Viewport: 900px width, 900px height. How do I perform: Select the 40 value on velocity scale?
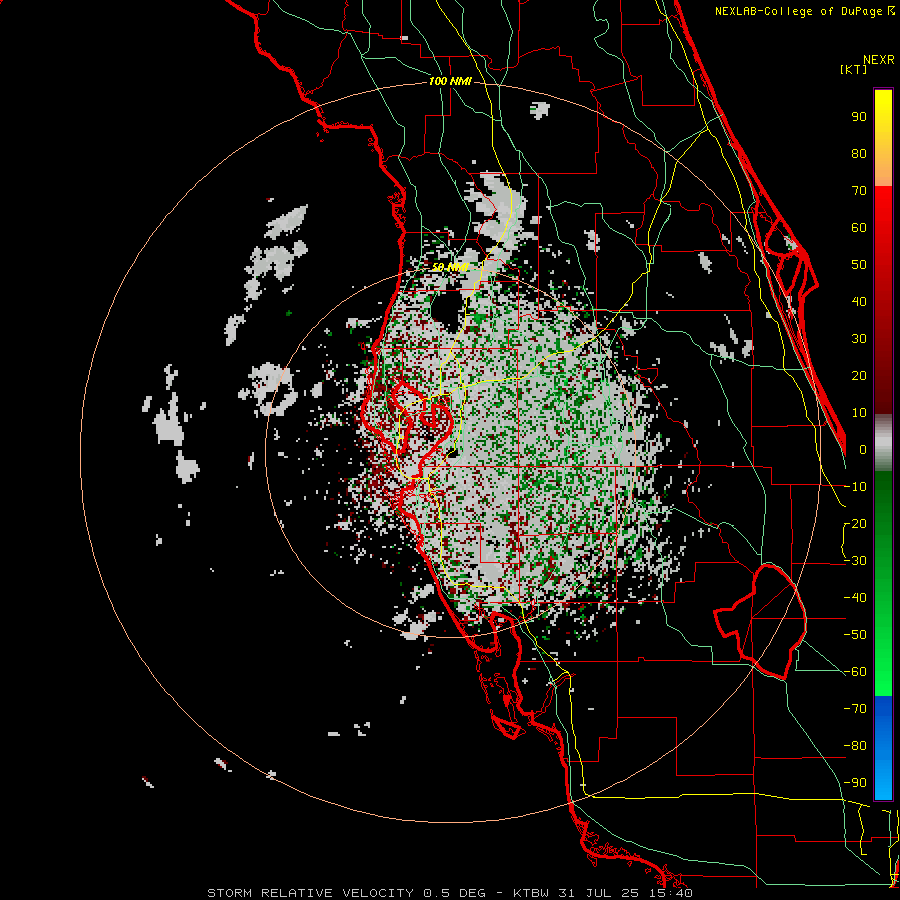(859, 301)
